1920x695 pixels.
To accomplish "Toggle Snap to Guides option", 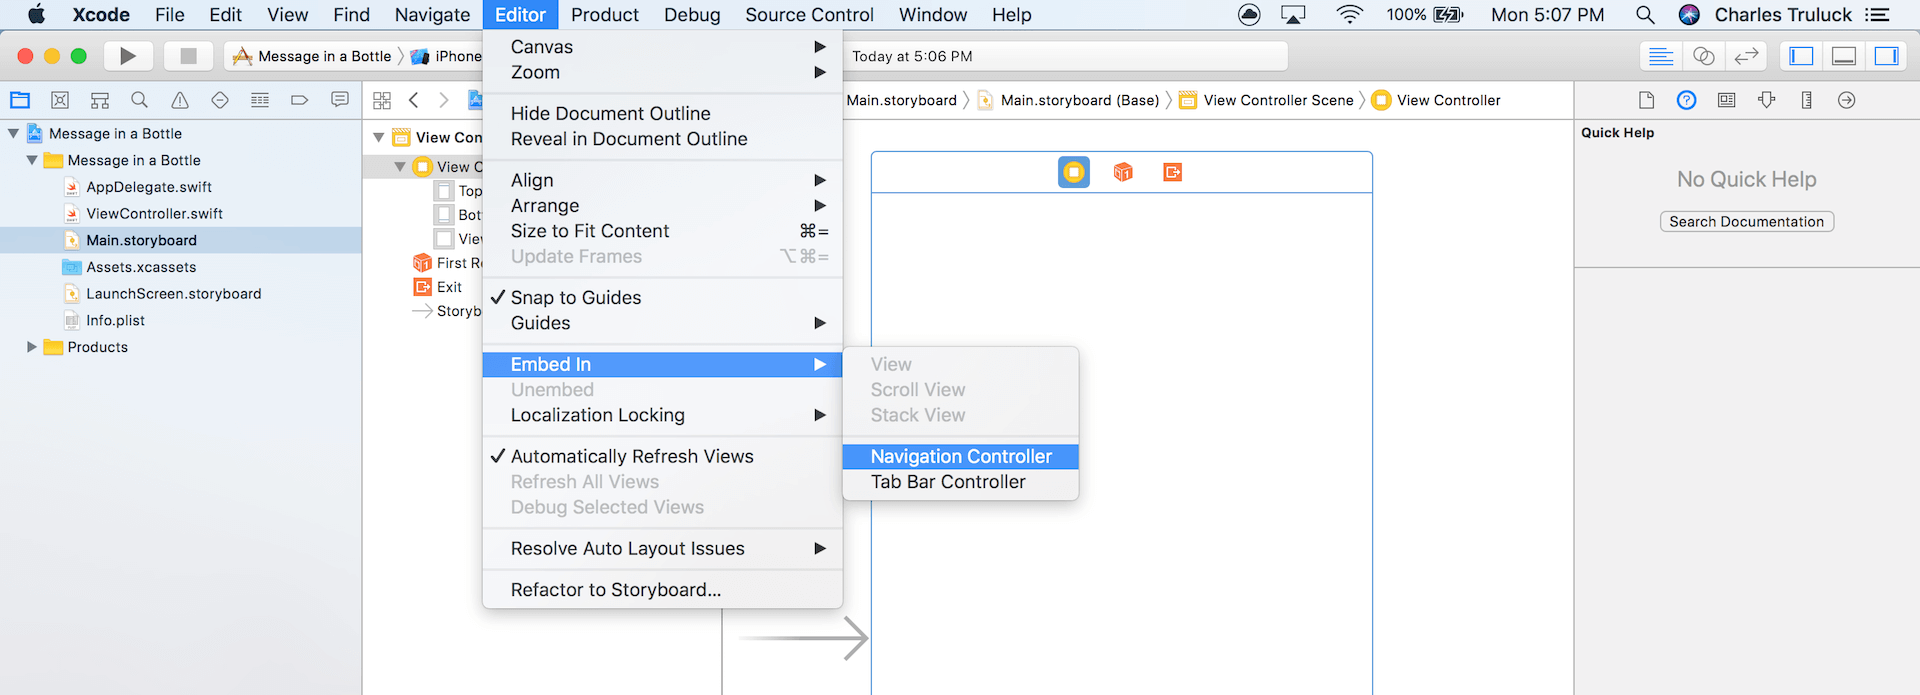I will 575,298.
